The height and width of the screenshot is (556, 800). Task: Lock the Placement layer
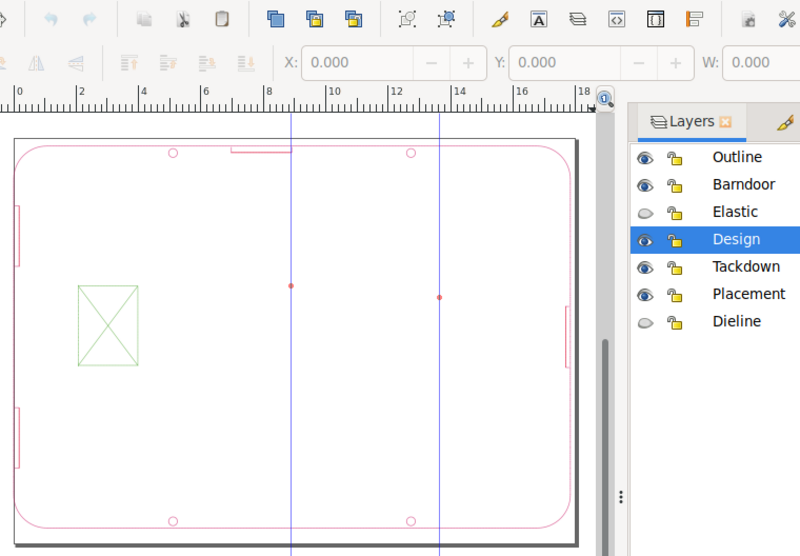[674, 295]
